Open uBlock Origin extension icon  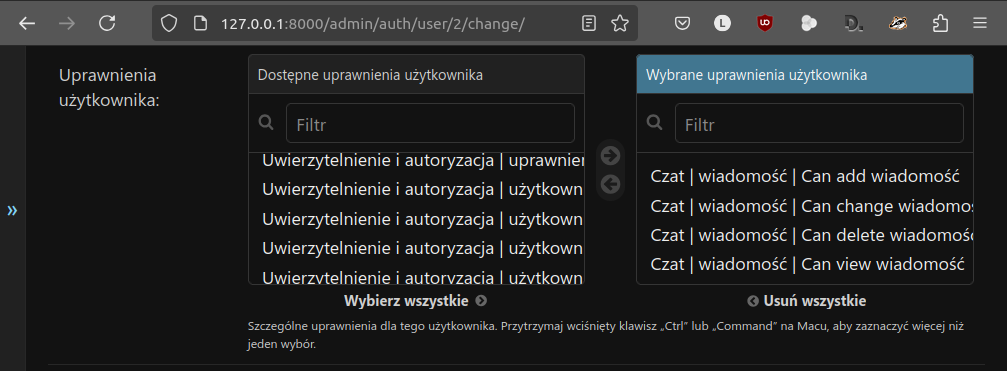pyautogui.click(x=764, y=24)
